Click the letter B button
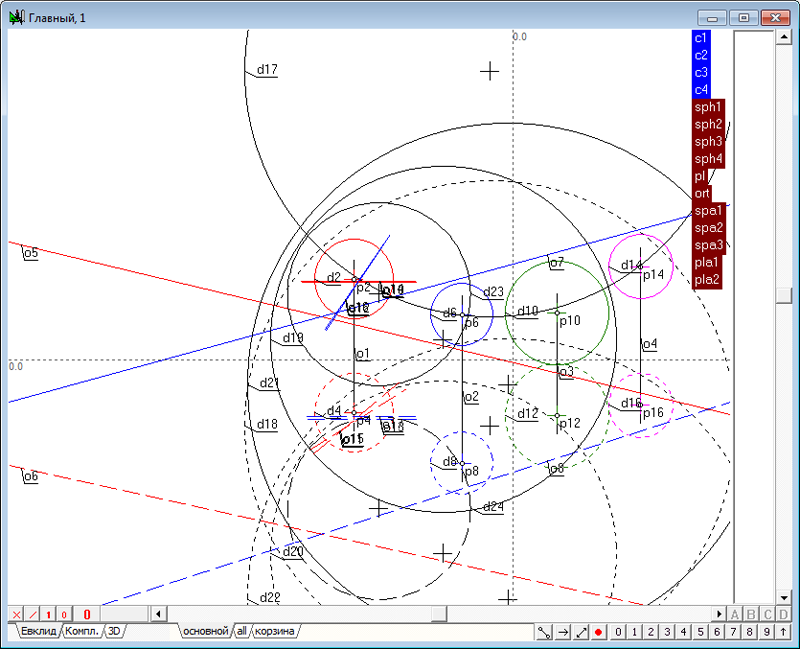The image size is (800, 649). 751,614
